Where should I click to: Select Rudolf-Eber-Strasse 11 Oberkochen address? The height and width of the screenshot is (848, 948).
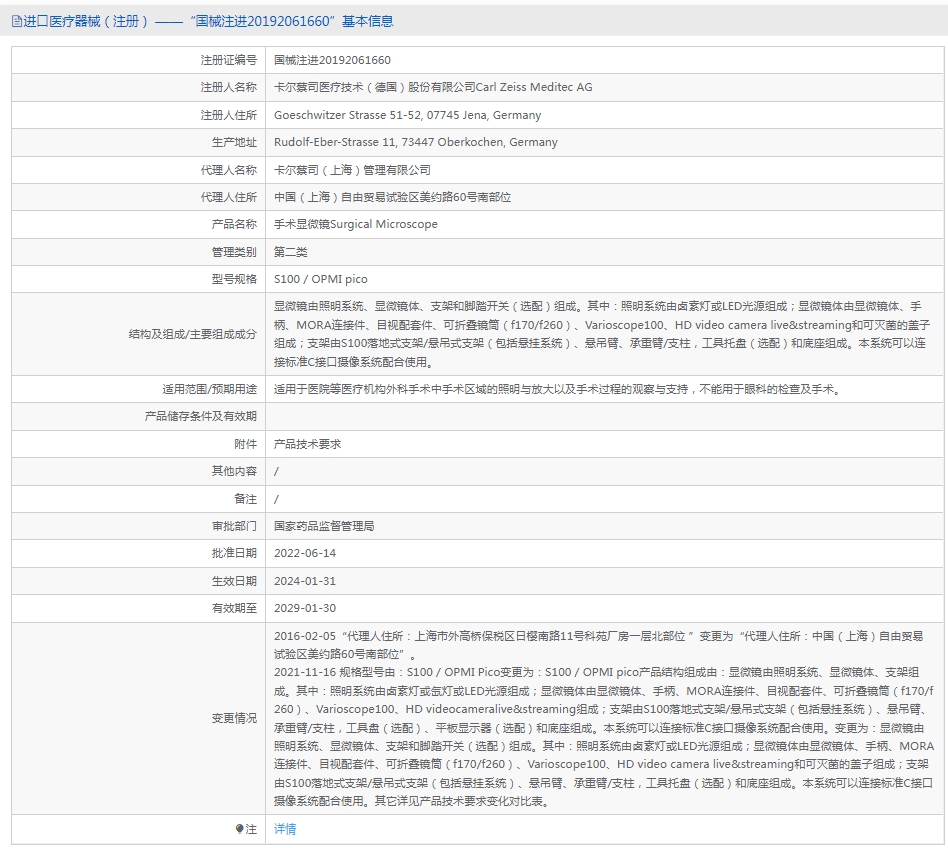(415, 142)
